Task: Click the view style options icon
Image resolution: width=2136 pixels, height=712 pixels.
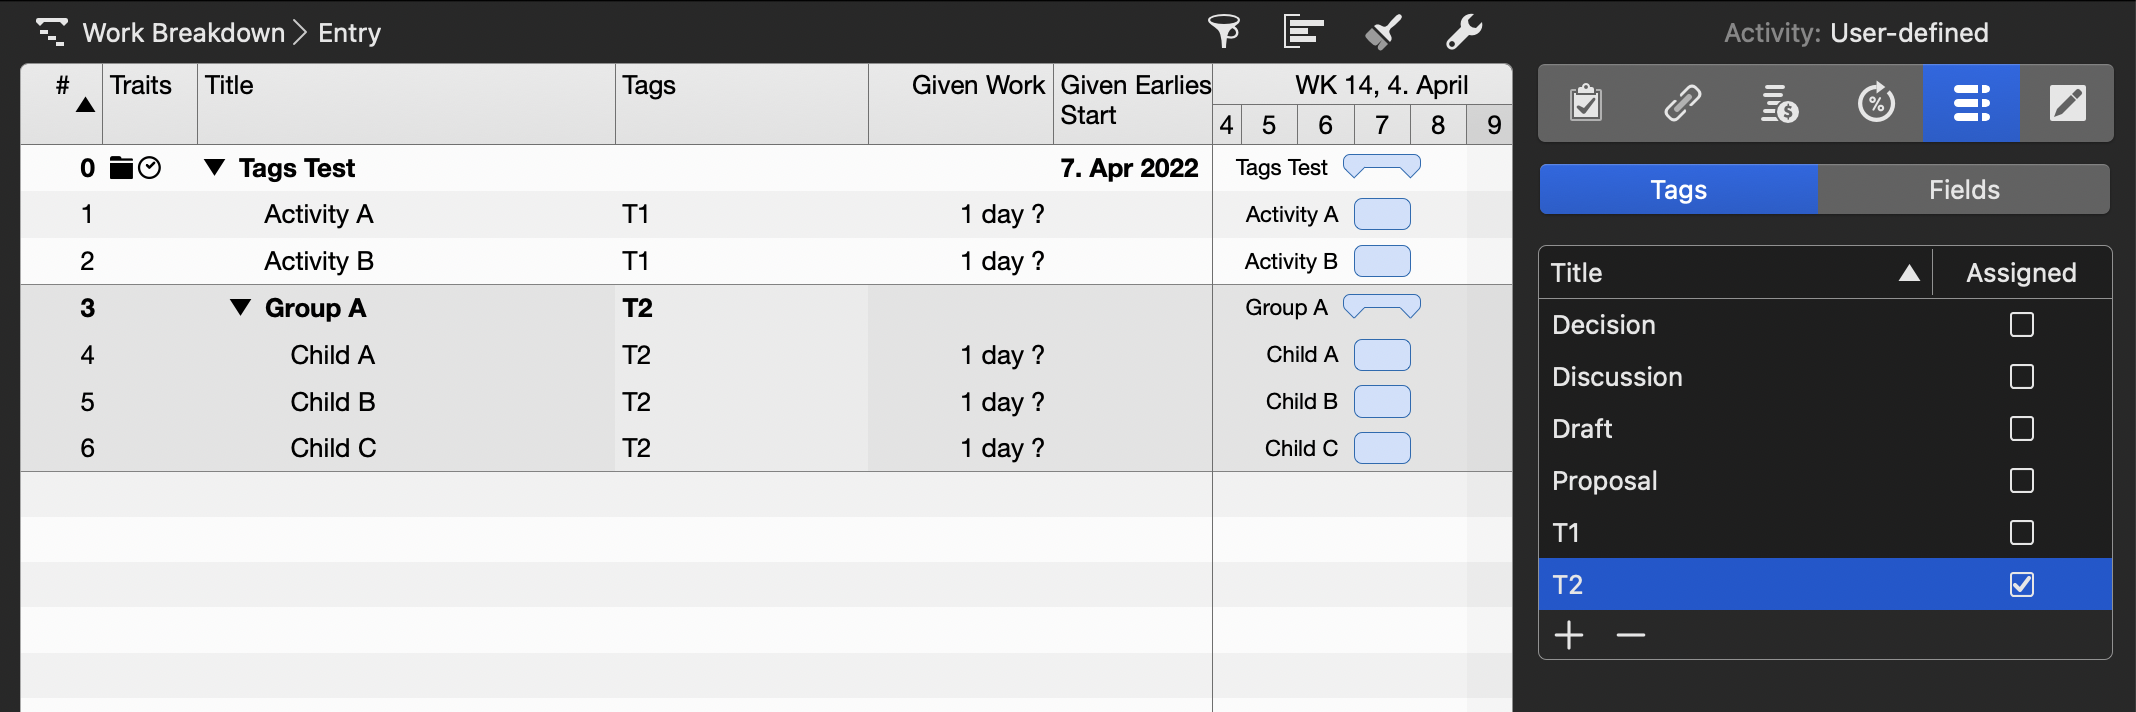Action: click(1303, 31)
